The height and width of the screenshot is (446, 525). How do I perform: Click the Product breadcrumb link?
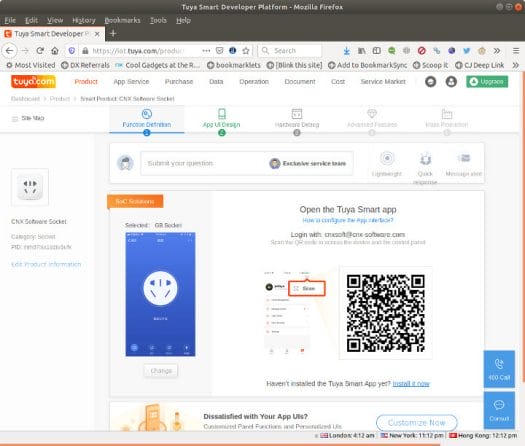click(60, 99)
